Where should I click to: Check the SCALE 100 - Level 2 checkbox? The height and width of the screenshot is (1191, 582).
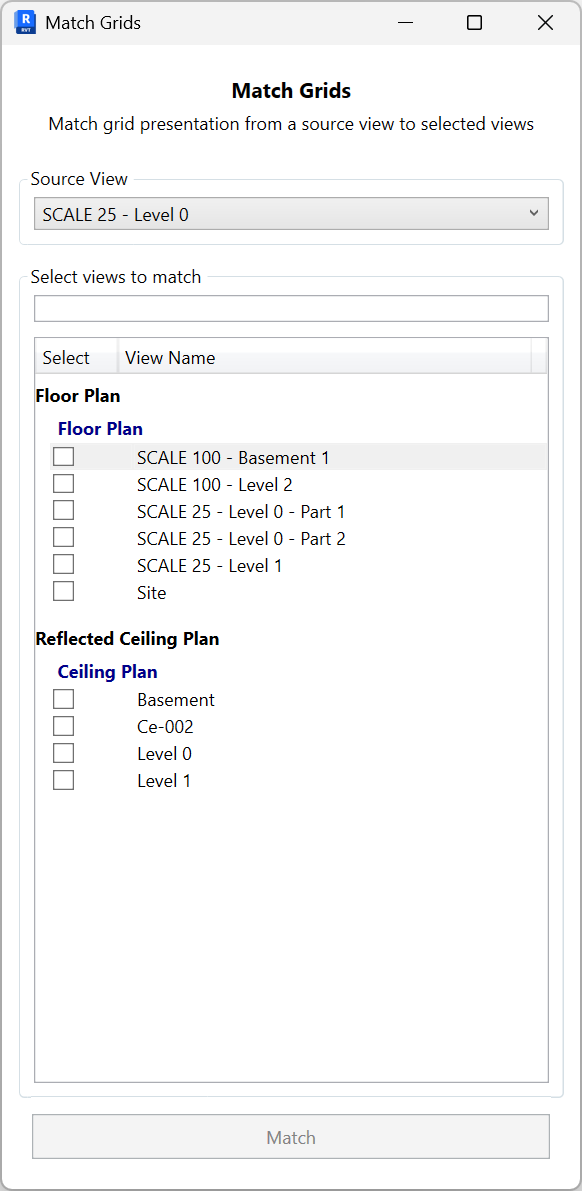63,483
